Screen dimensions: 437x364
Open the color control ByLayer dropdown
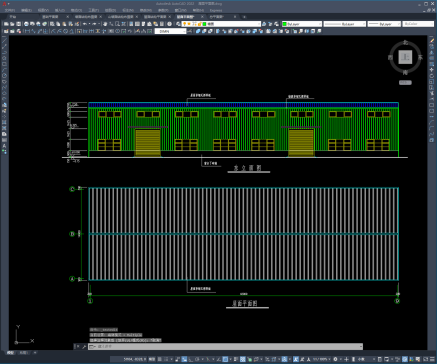pyautogui.click(x=320, y=24)
